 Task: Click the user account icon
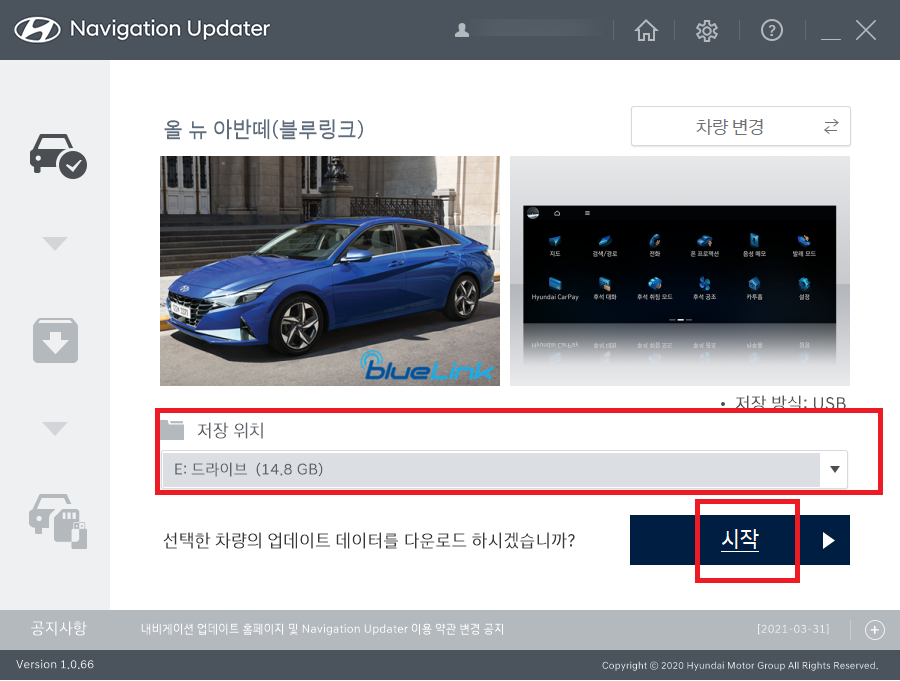461,30
